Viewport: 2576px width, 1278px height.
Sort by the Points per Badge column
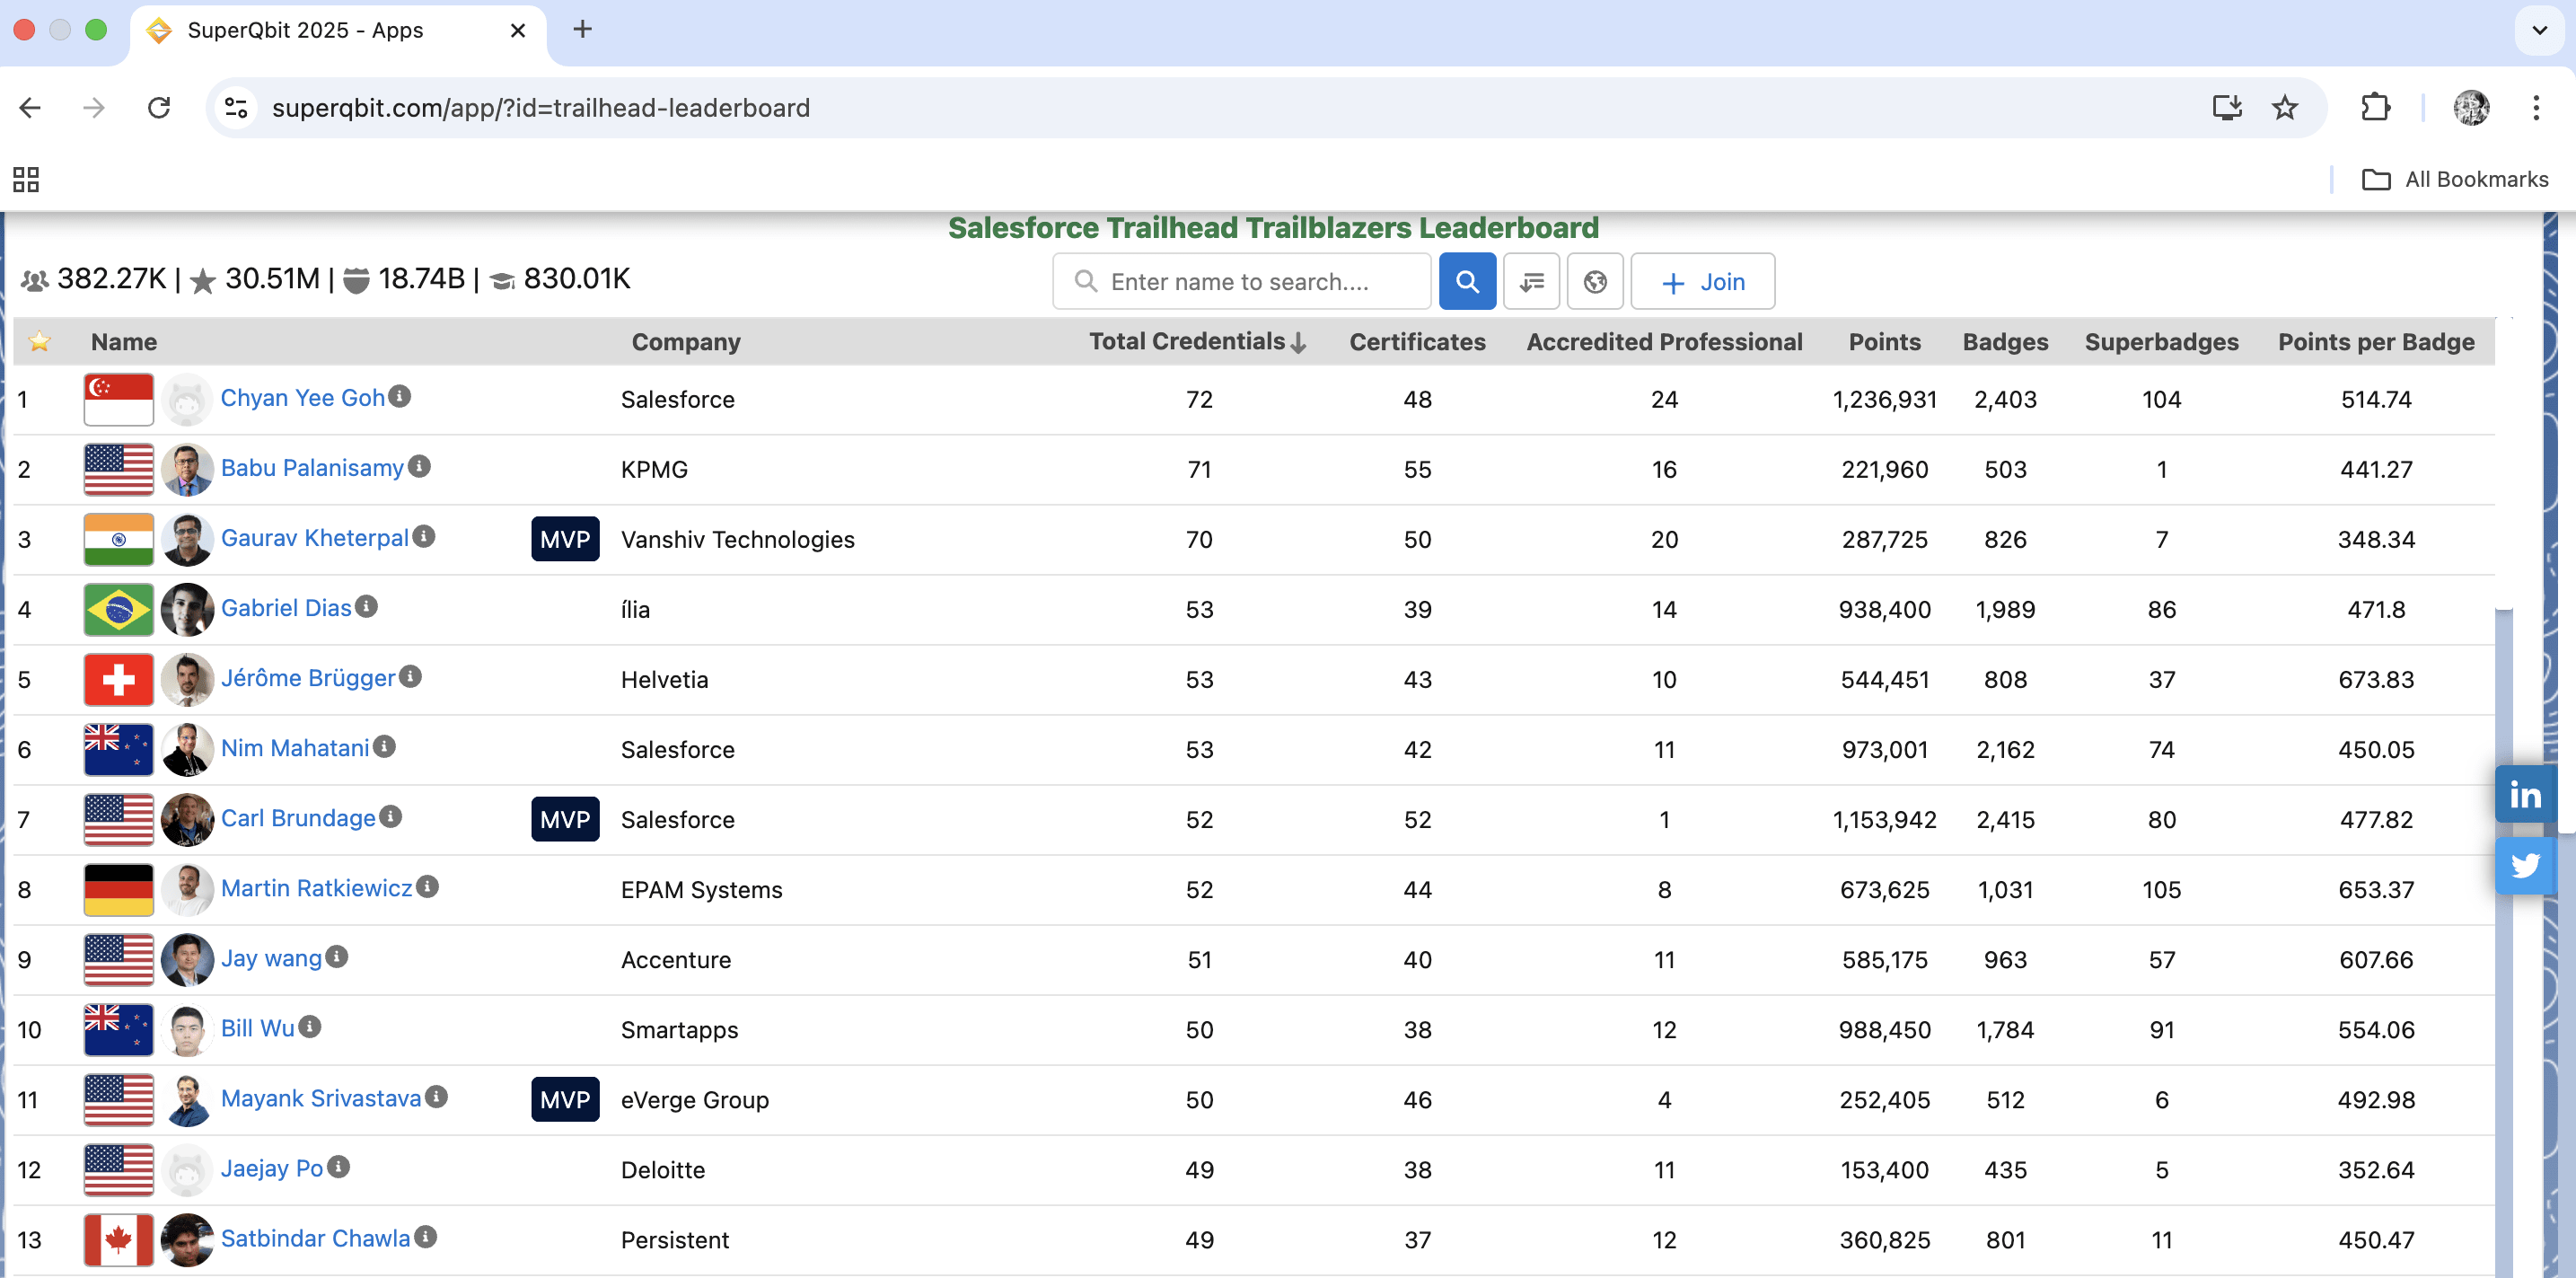pos(2375,342)
